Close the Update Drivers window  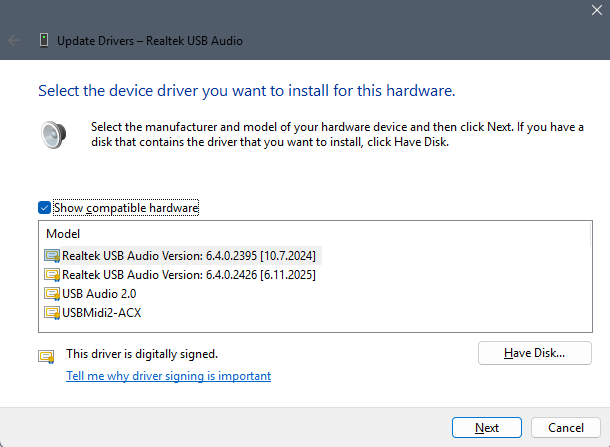click(x=597, y=10)
